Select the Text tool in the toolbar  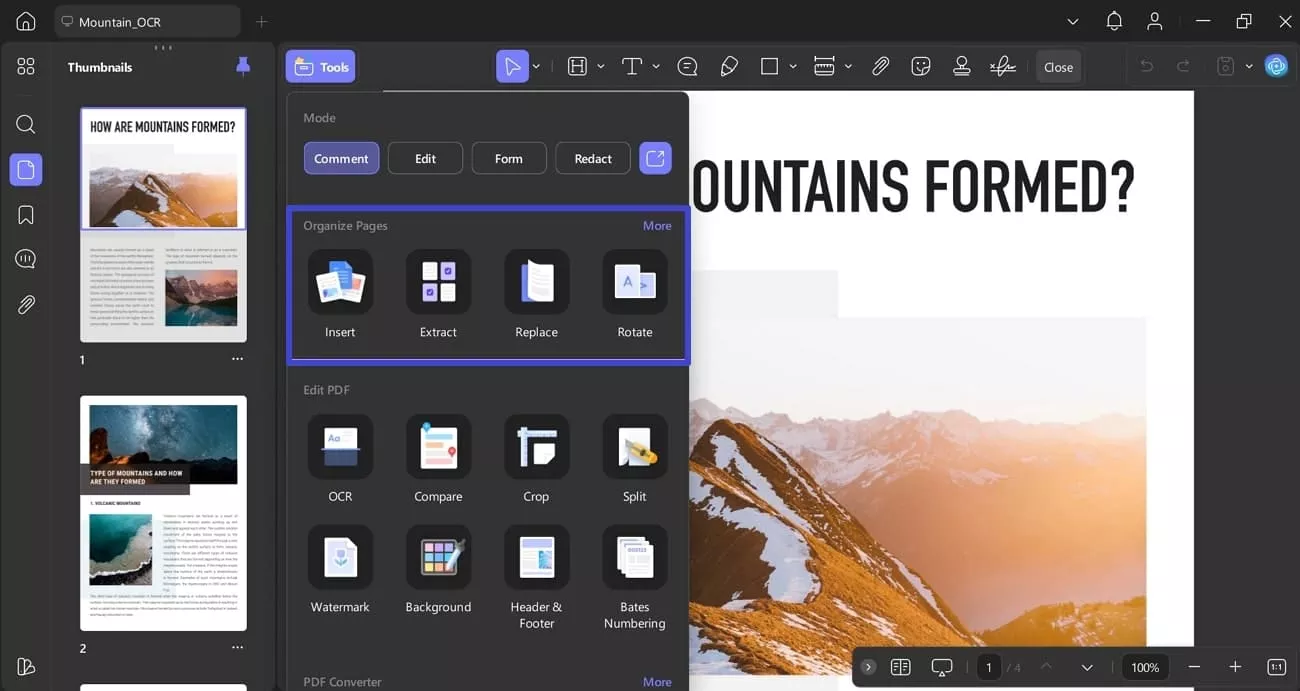632,65
